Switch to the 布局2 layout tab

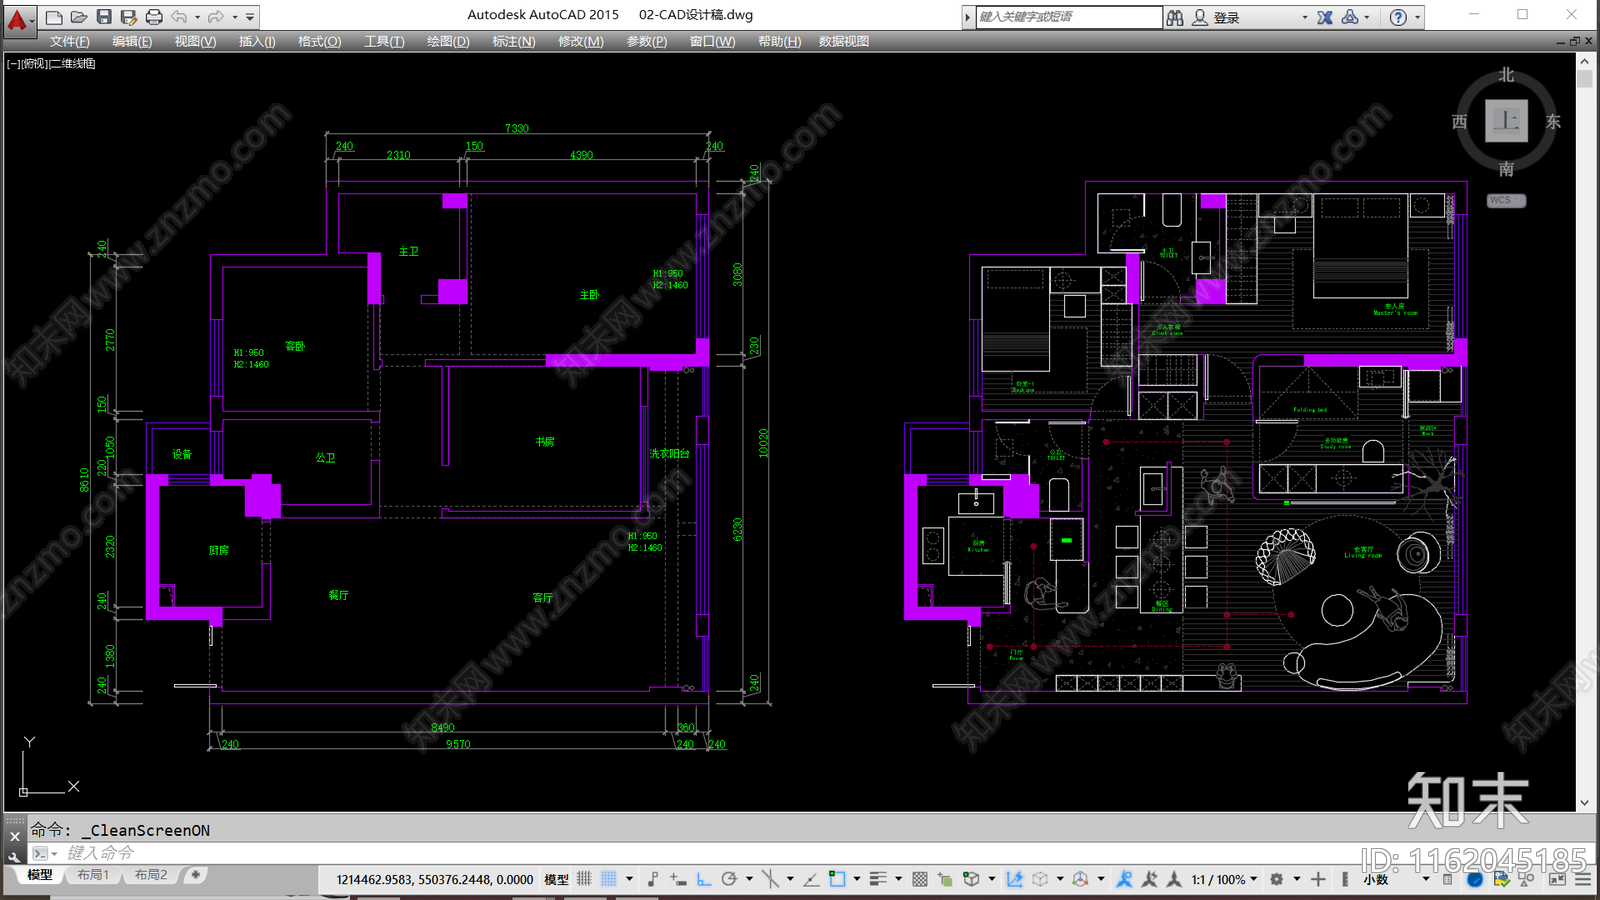pos(151,875)
